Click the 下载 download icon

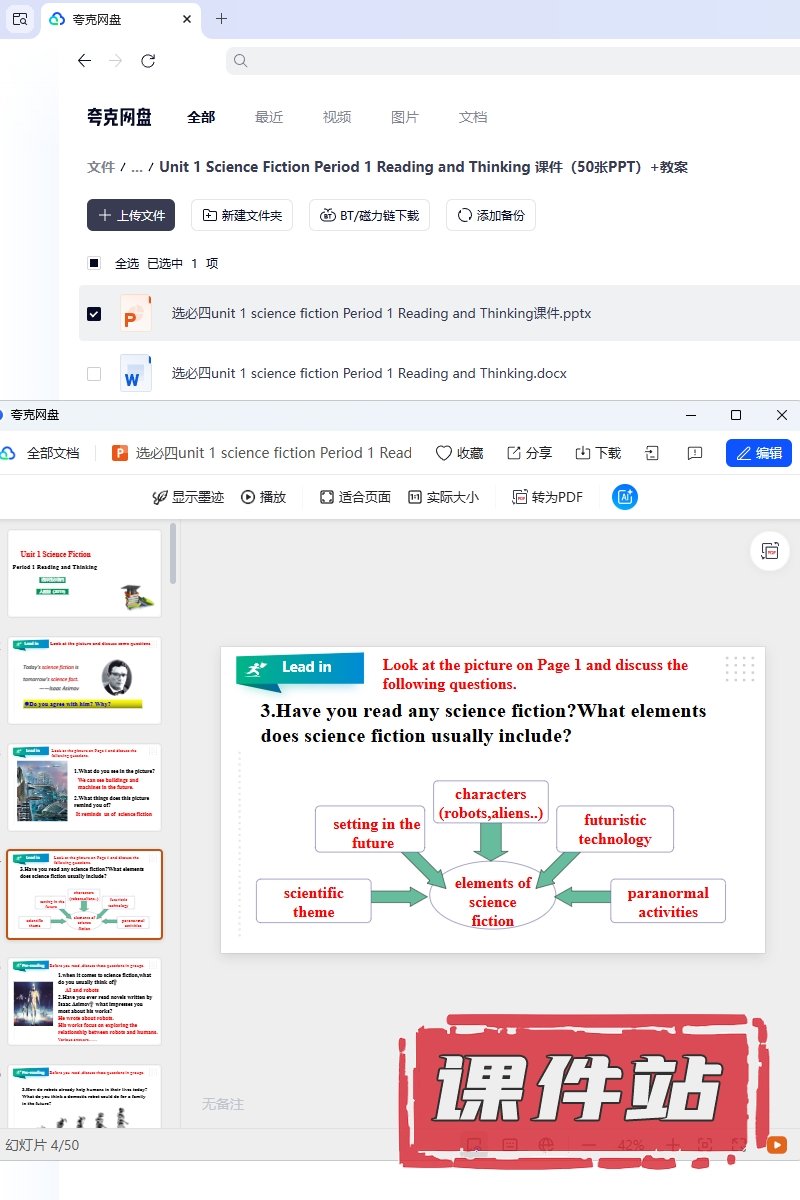pyautogui.click(x=584, y=453)
